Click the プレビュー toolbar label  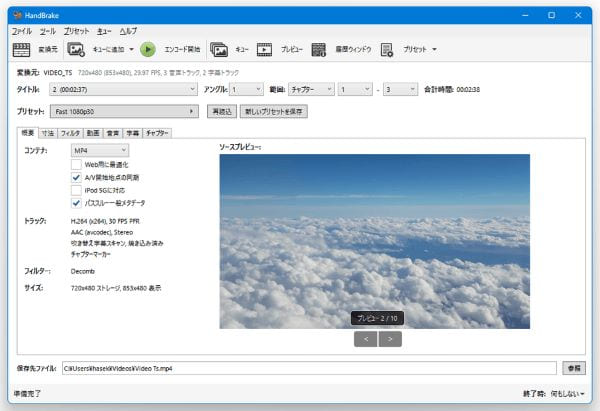click(292, 49)
